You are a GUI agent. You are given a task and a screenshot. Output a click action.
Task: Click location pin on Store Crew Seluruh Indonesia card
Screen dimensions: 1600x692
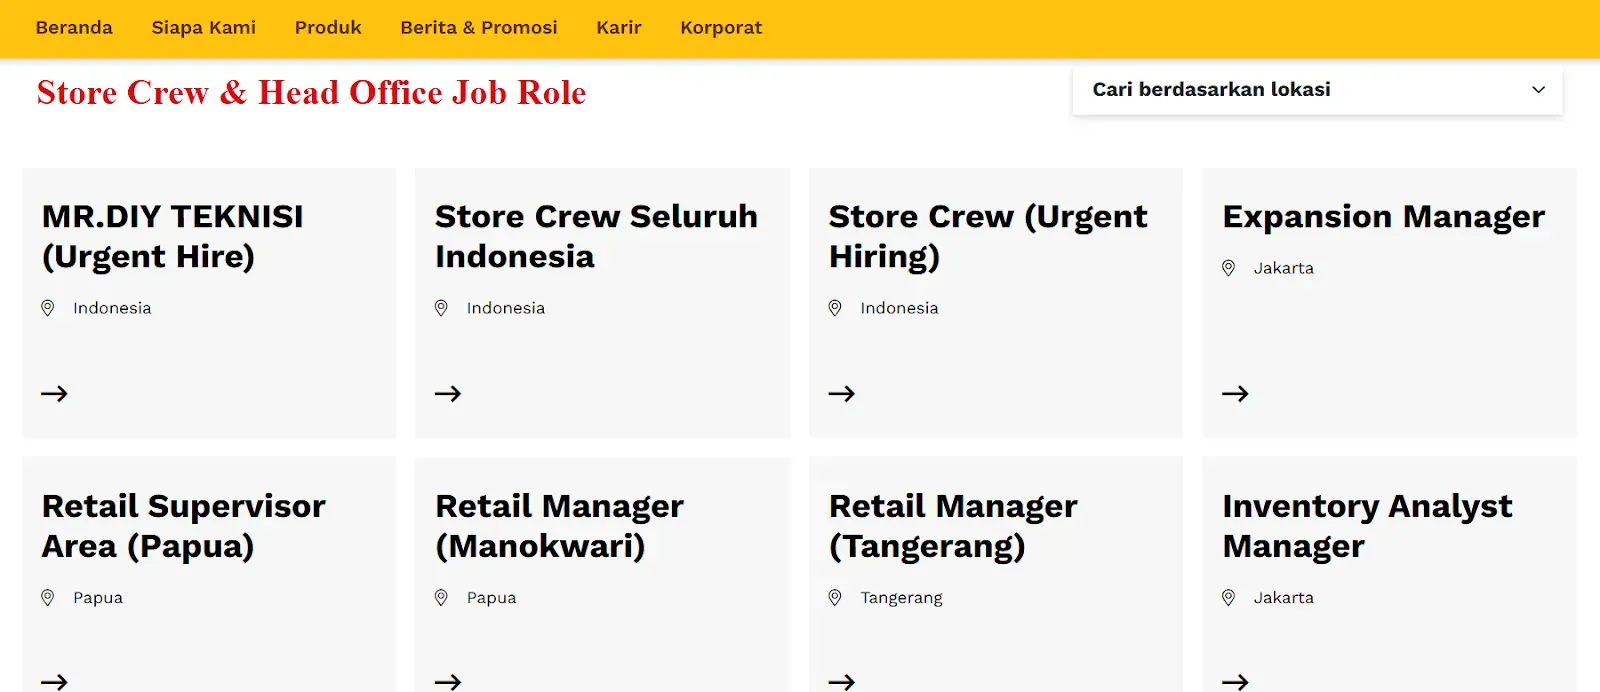(441, 308)
